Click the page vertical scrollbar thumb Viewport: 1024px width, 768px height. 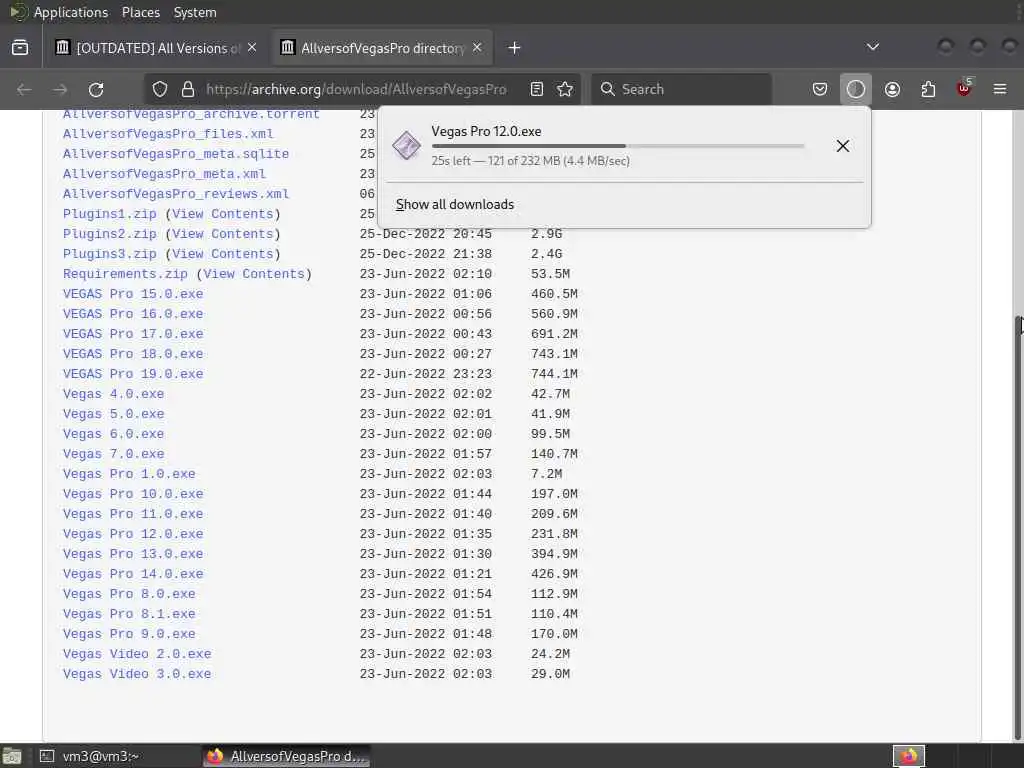click(x=1019, y=529)
